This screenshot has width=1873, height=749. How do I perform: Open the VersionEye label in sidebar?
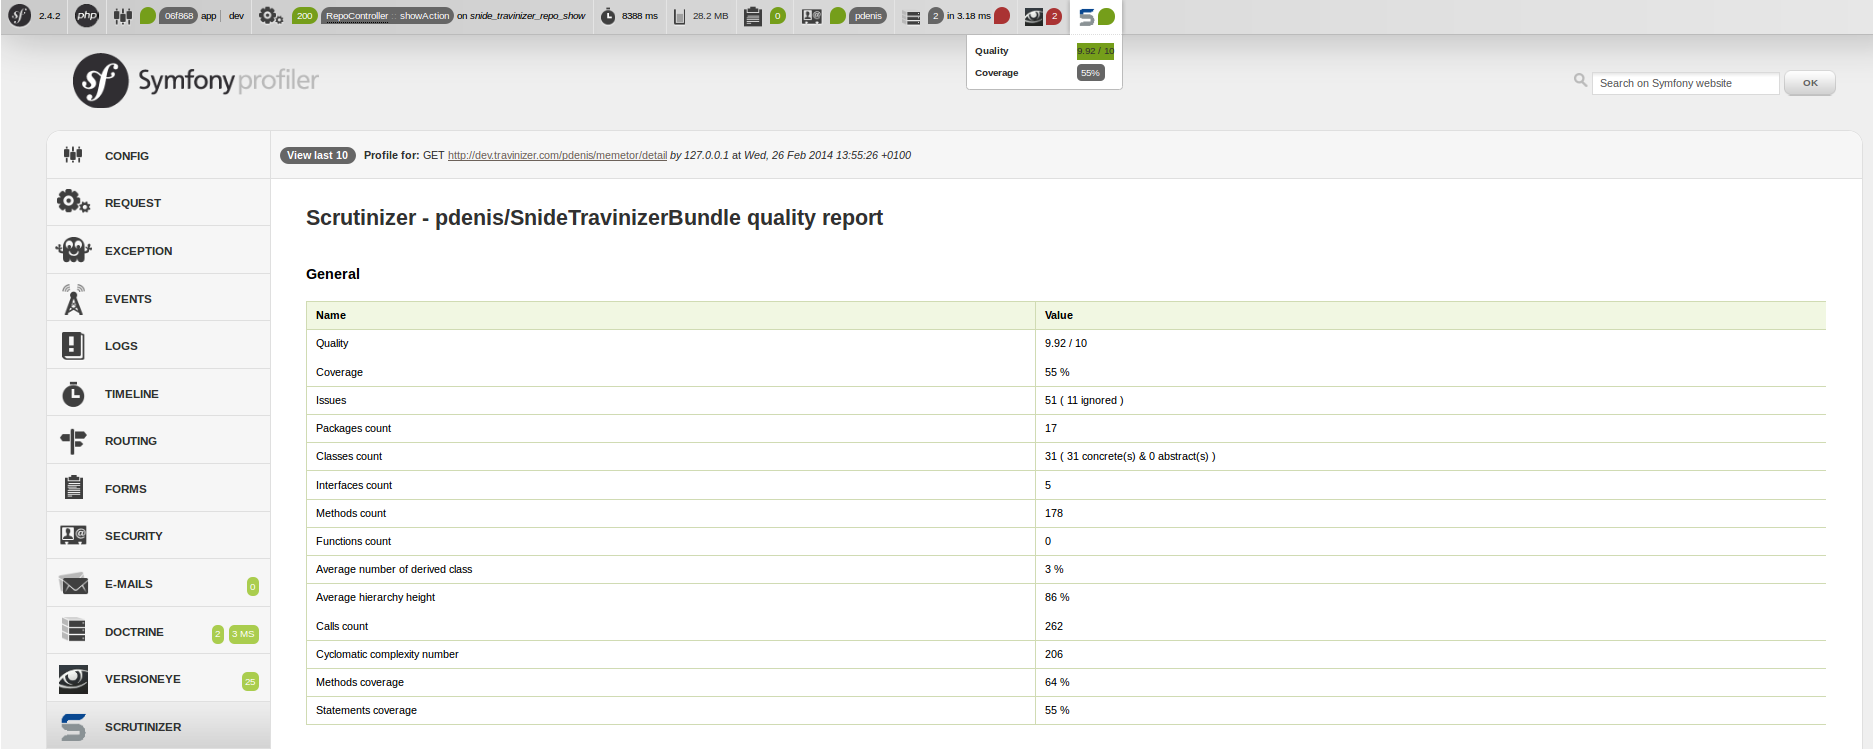click(143, 679)
